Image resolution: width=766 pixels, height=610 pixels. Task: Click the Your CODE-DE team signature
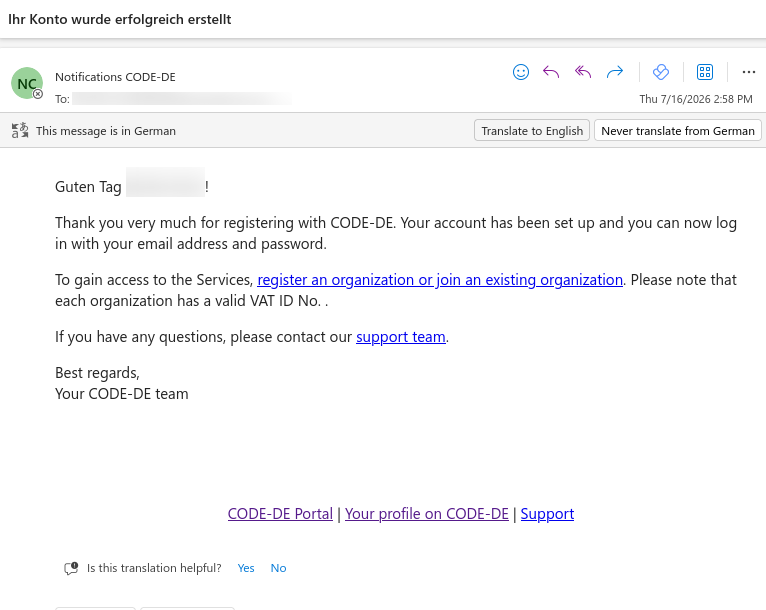coord(122,394)
